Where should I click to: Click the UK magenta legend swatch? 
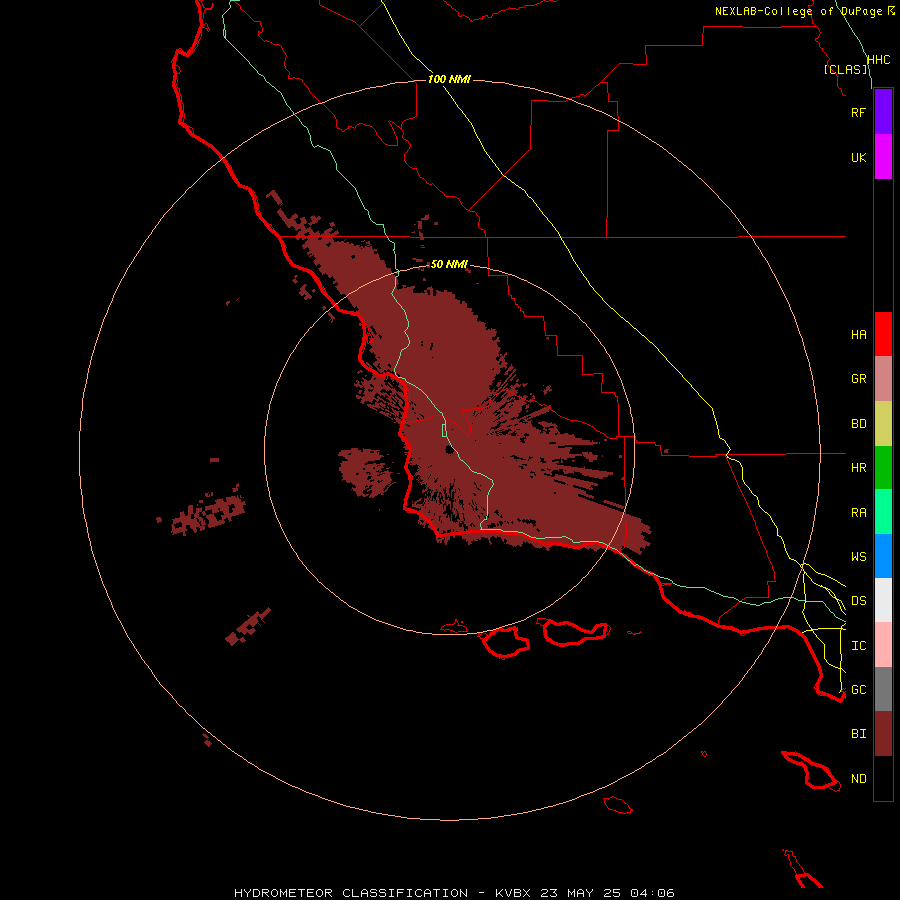[883, 157]
